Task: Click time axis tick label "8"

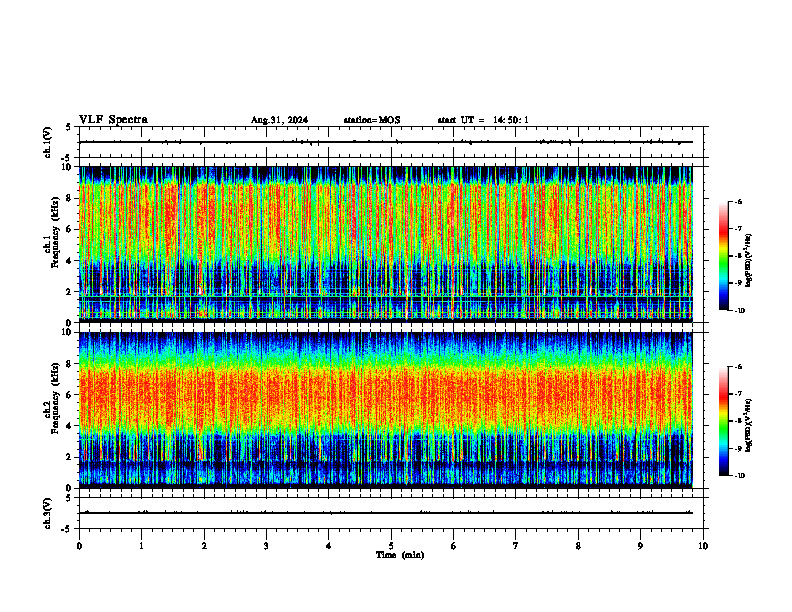Action: pyautogui.click(x=578, y=546)
